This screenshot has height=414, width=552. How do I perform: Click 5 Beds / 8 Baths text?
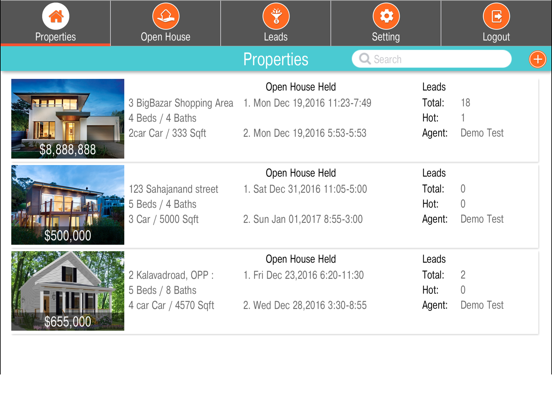click(x=162, y=290)
